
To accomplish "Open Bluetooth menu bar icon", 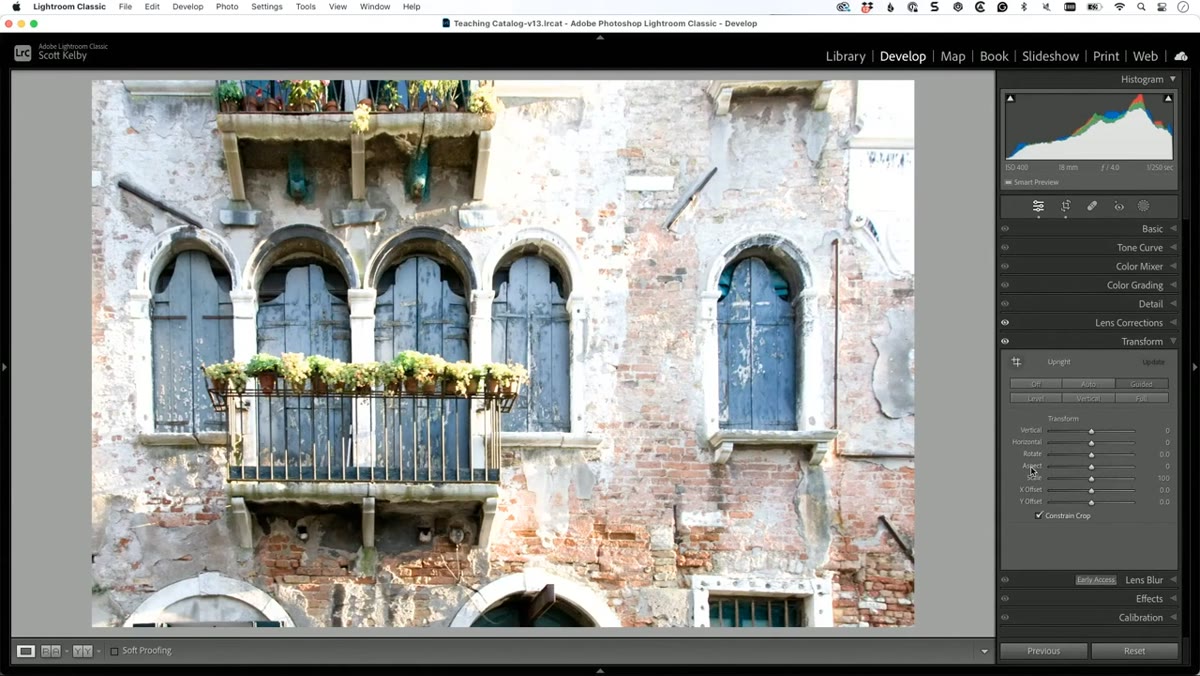I will pos(1024,7).
